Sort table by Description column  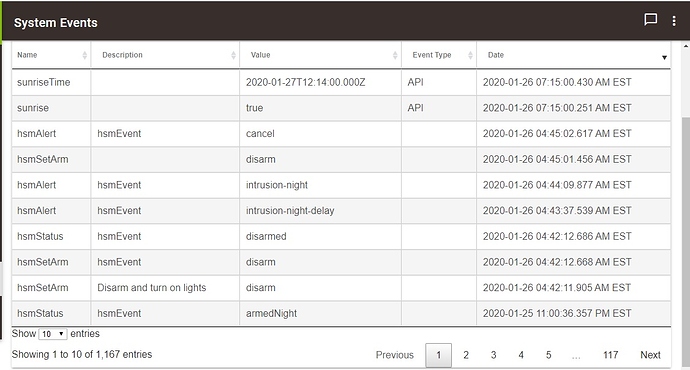[x=165, y=55]
